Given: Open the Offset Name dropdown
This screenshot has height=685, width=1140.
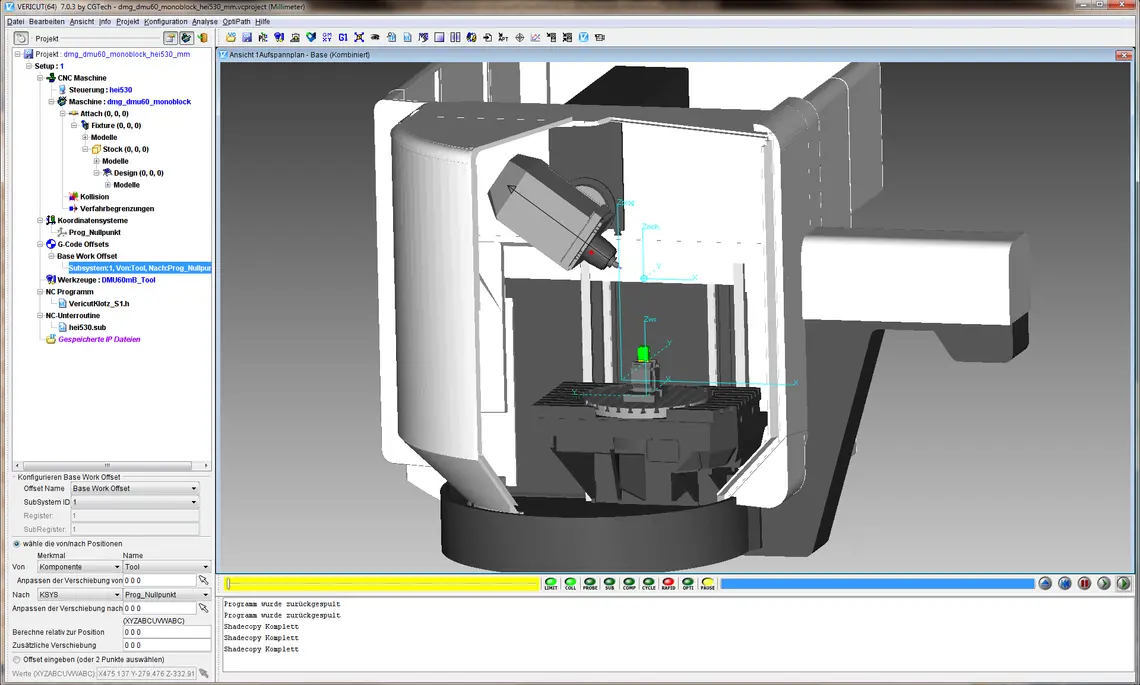Looking at the screenshot, I should [x=135, y=489].
